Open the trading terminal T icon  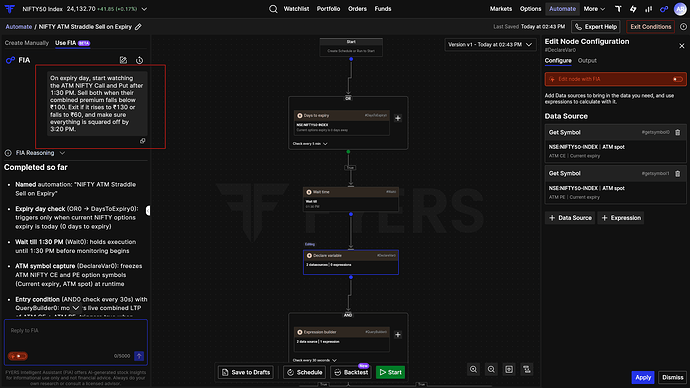[618, 9]
